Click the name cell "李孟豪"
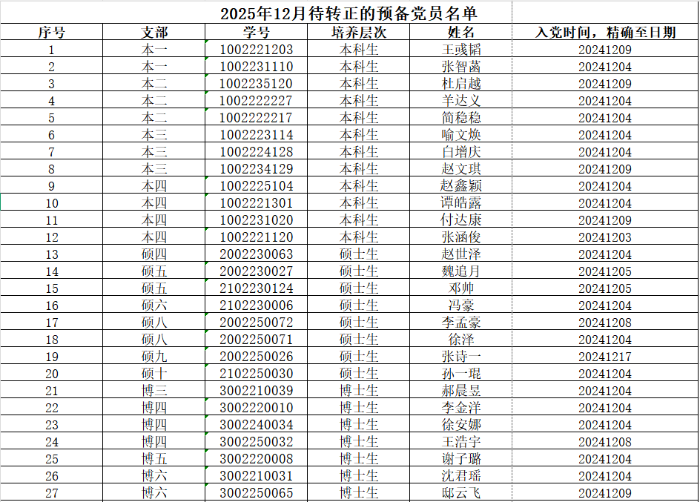This screenshot has width=700, height=502. click(x=461, y=322)
